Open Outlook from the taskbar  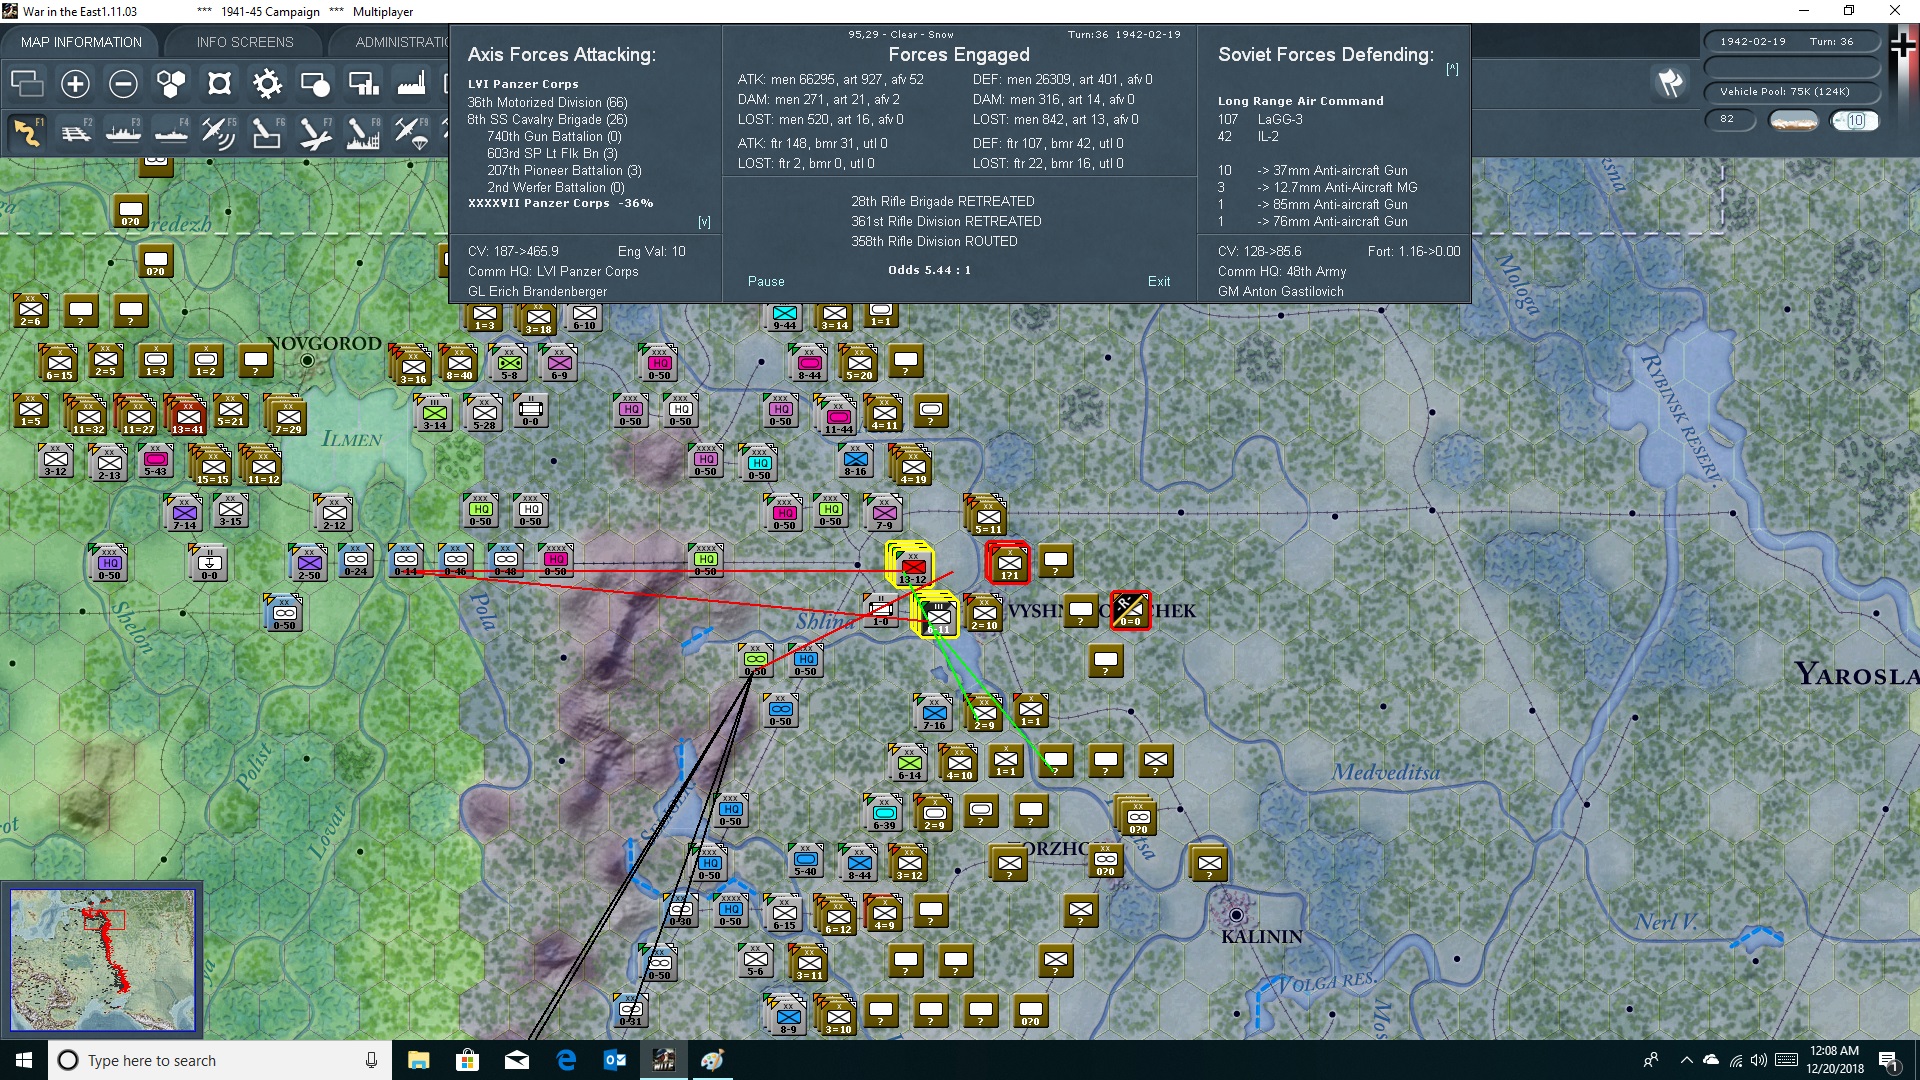[614, 1060]
